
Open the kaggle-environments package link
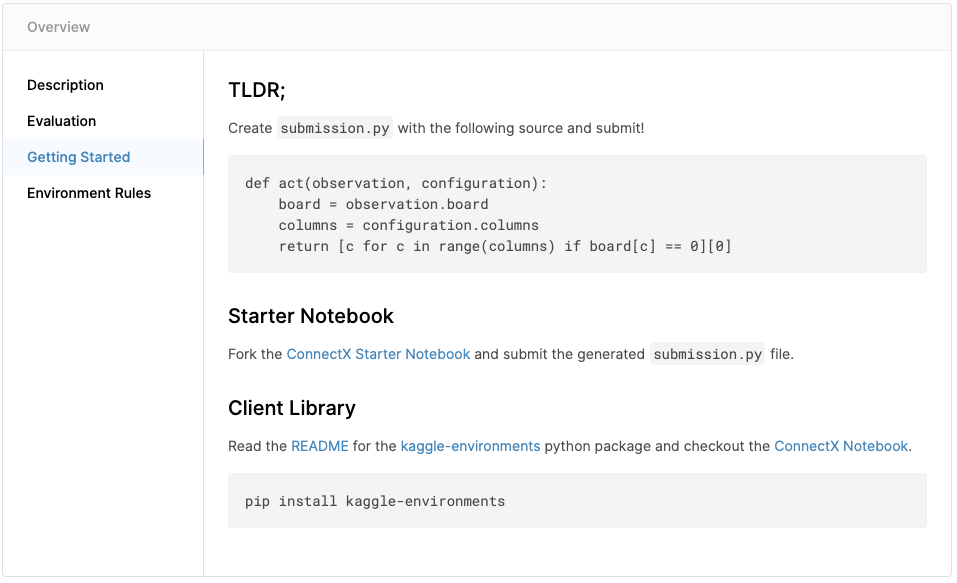[470, 446]
